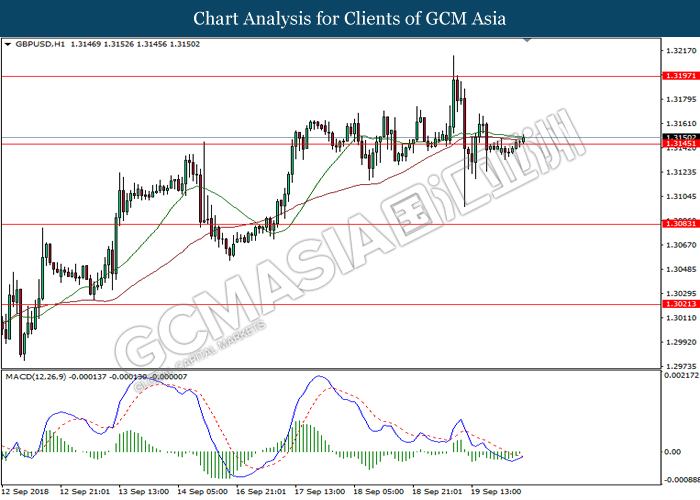Viewport: 700px width, 500px height.
Task: Click the 1.30485 price axis value
Action: (681, 269)
